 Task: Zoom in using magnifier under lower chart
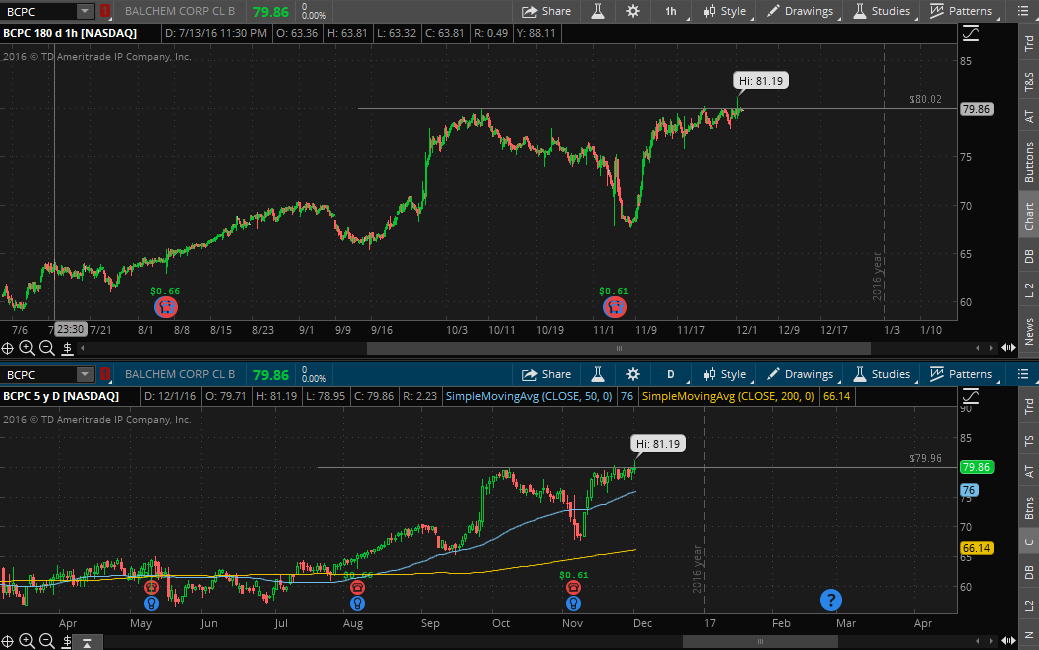tap(27, 641)
